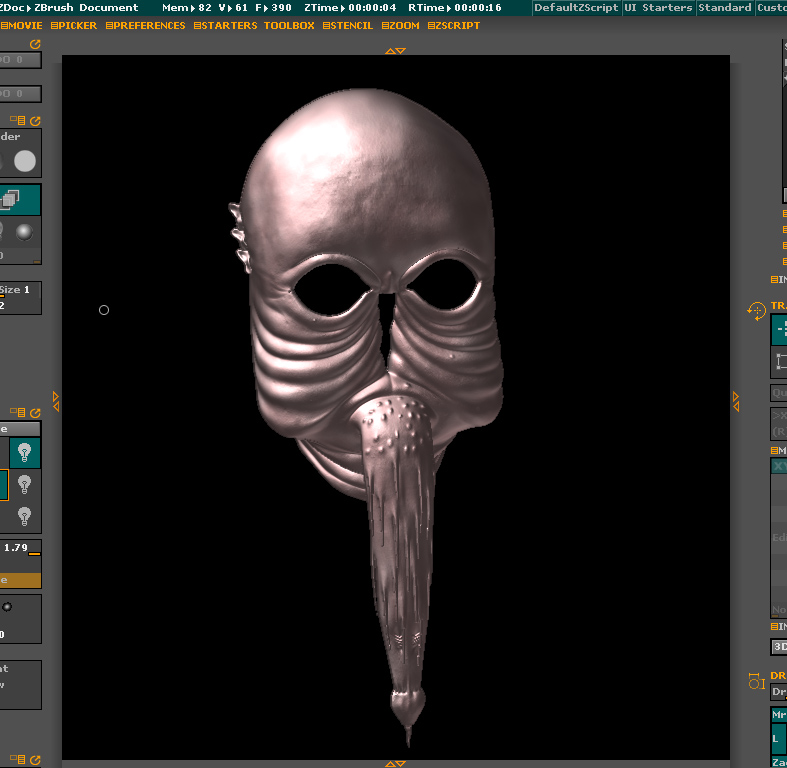
Task: Select the flat white circle render mode
Action: tap(25, 161)
